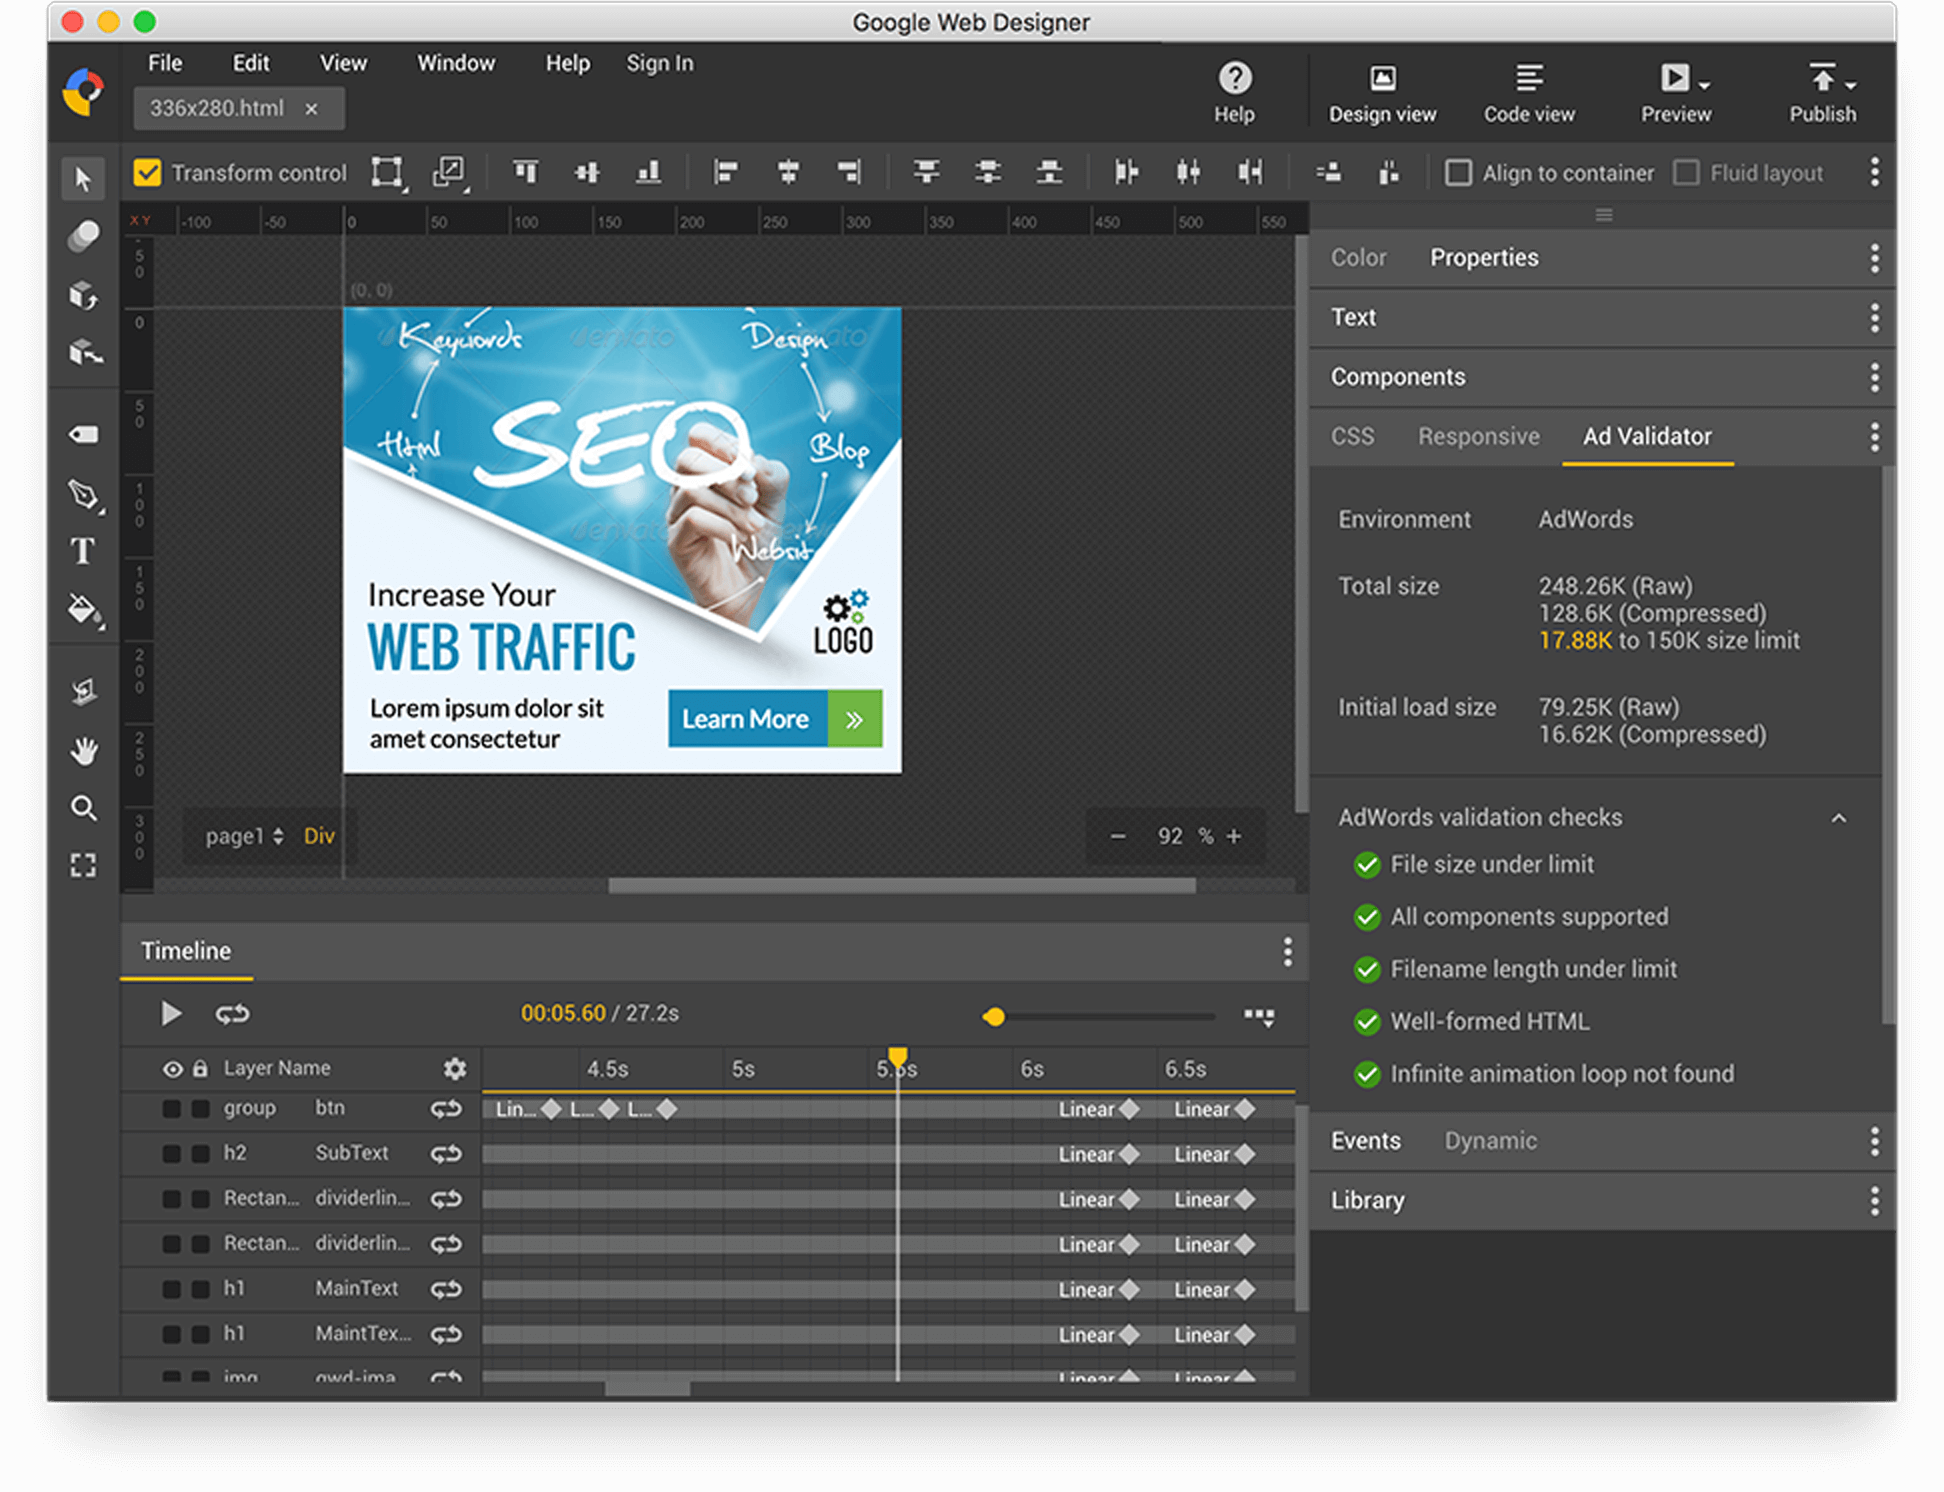Open the Library panel options menu

(x=1874, y=1200)
